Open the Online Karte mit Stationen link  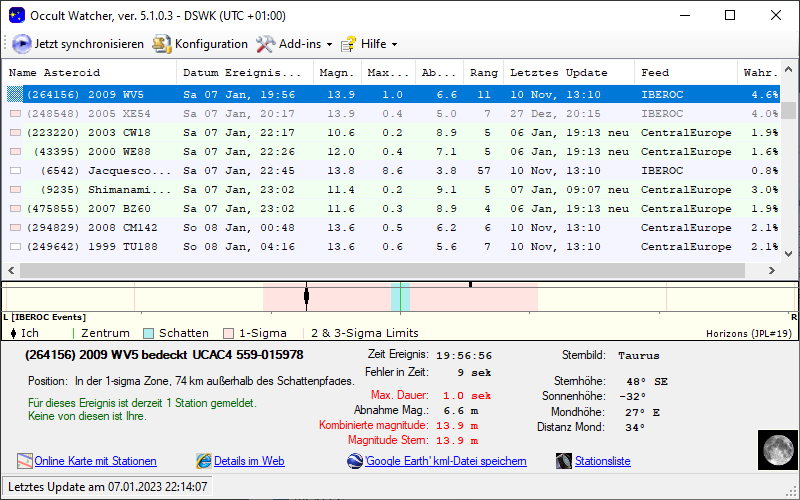(95, 461)
